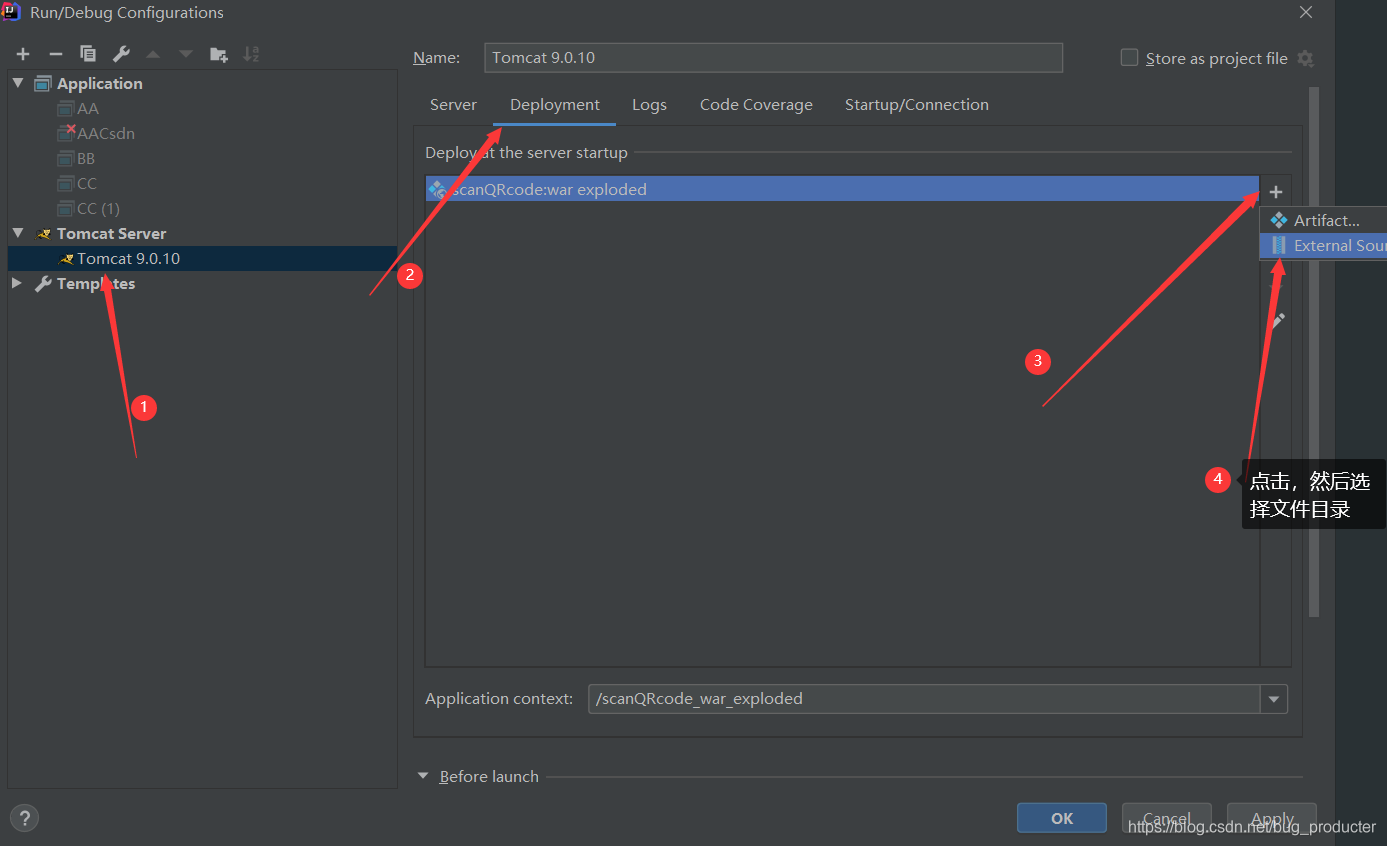Click the vertical scrollbar of settings panel

(x=1313, y=350)
